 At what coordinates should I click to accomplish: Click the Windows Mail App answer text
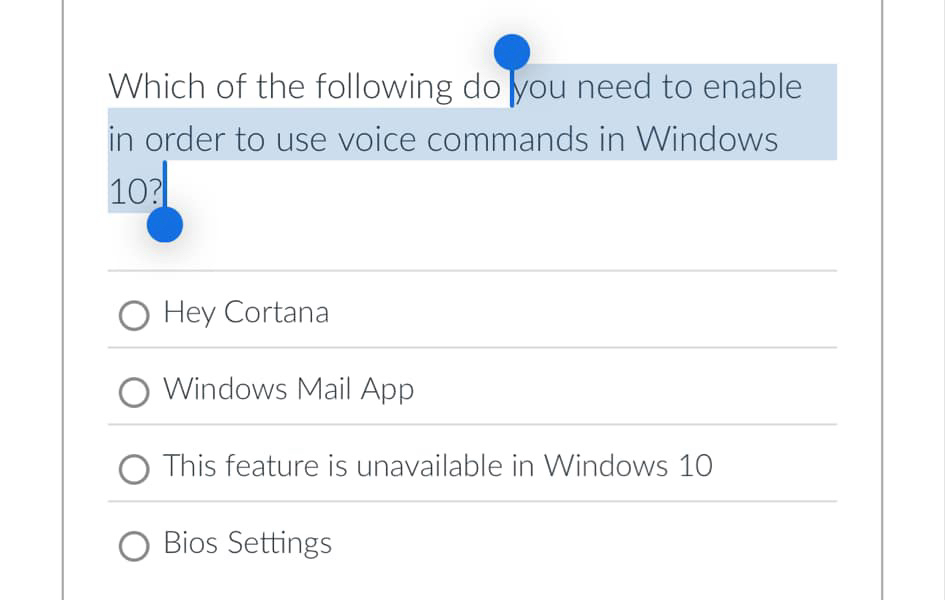[x=288, y=390]
